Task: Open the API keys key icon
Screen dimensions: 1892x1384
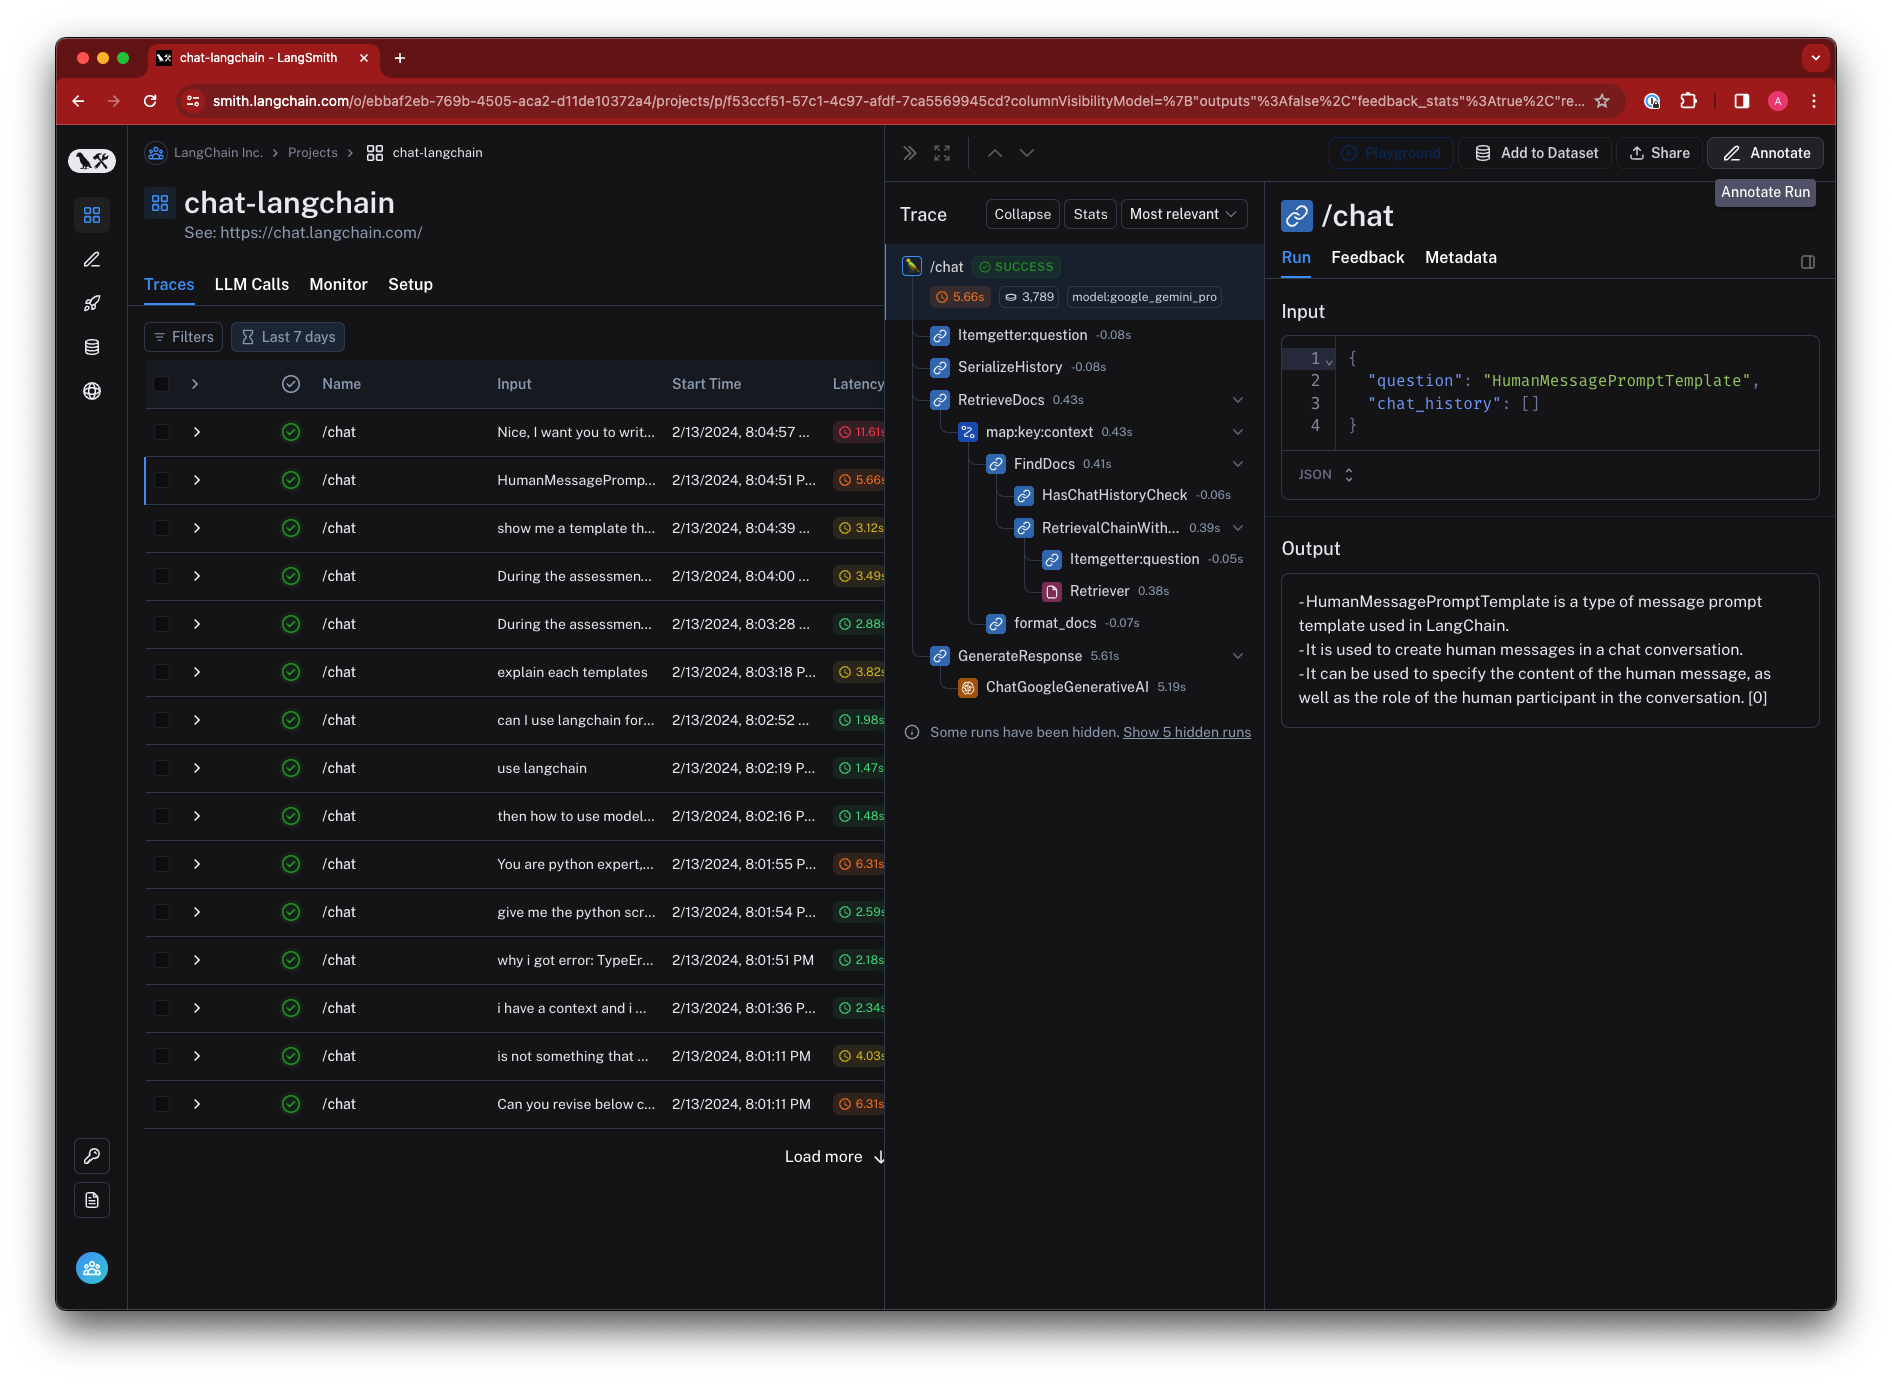Action: point(92,1156)
